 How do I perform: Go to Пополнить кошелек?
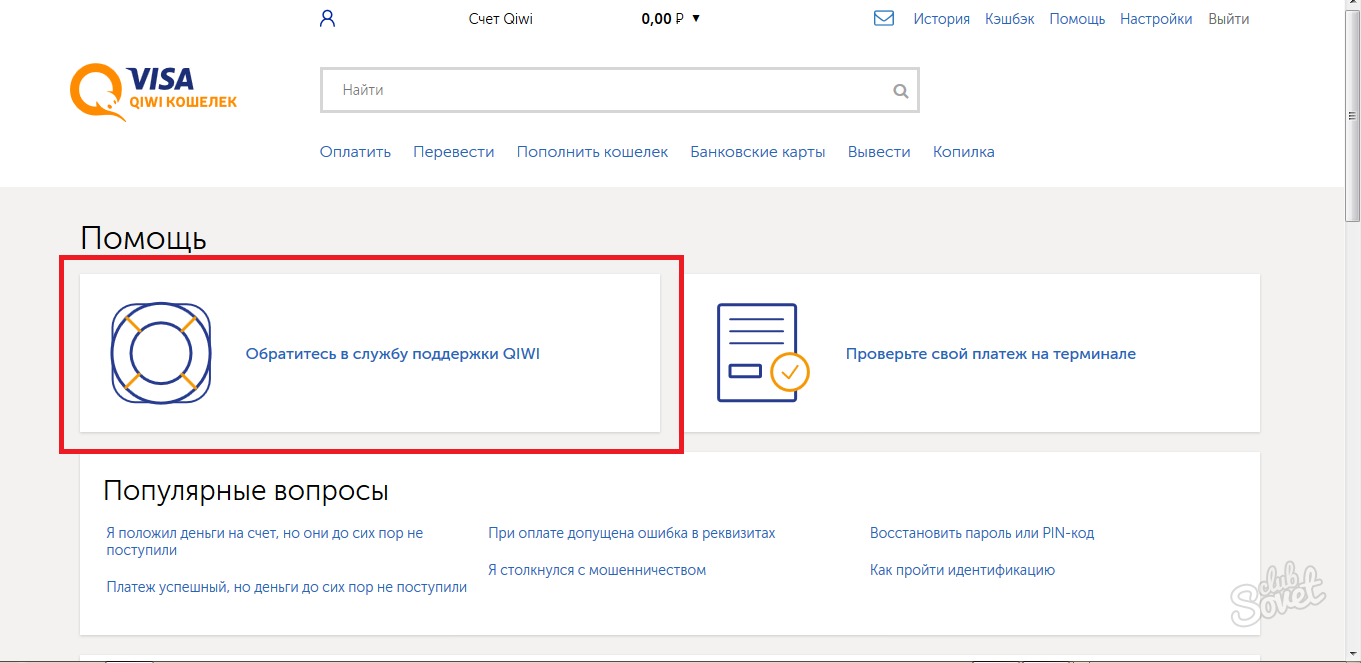593,152
